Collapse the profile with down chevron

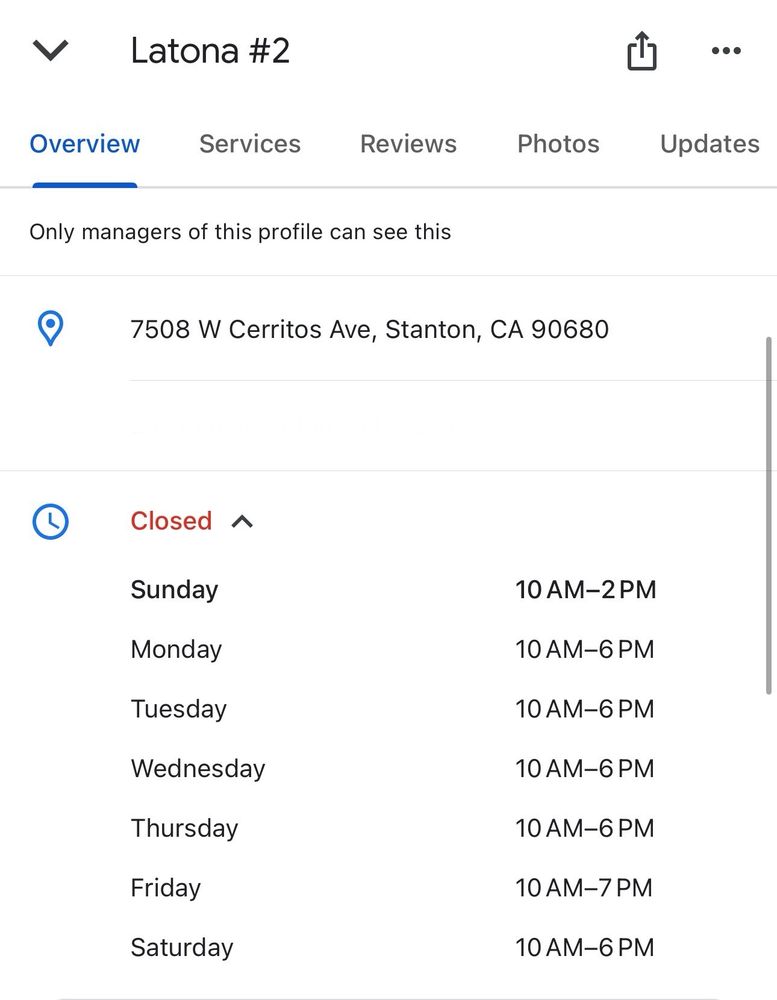(50, 51)
